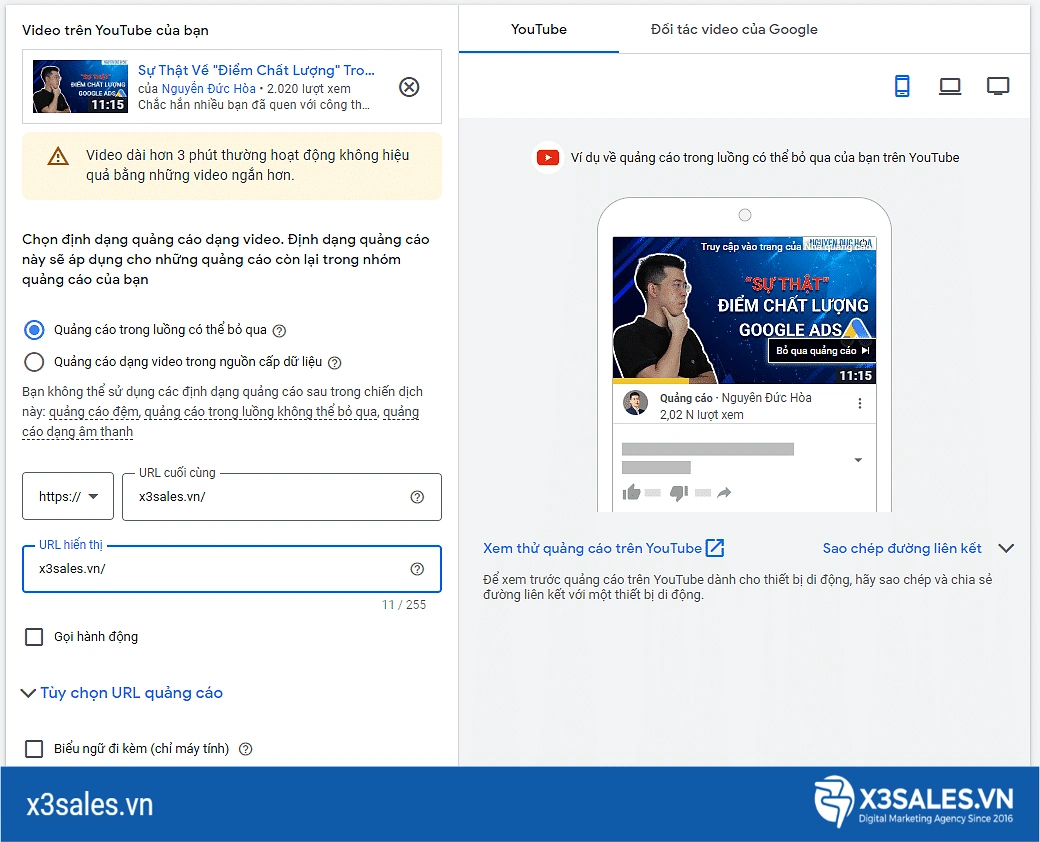Click X3SALES.VN logo in footer
The image size is (1040, 842).
tap(914, 802)
